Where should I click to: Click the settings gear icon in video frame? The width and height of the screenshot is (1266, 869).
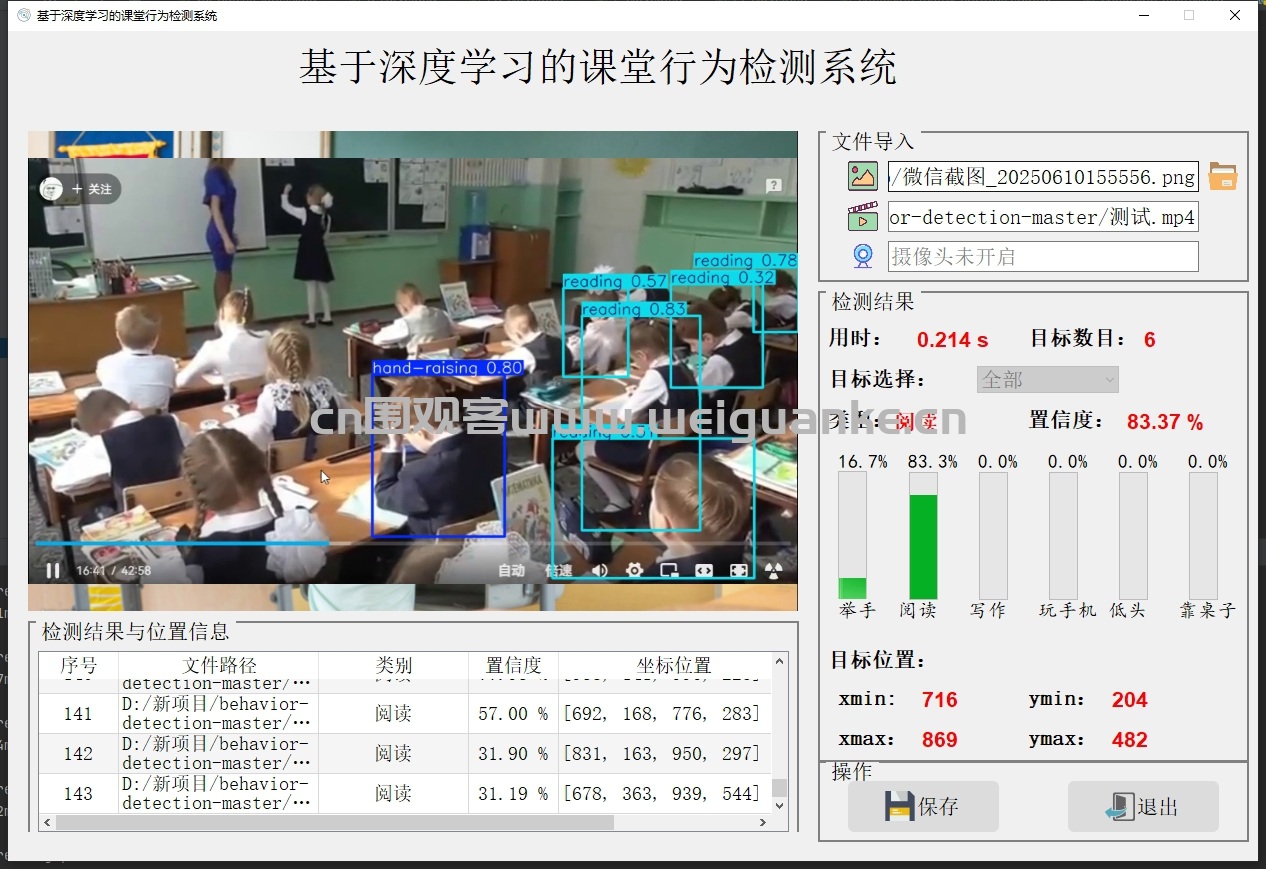pyautogui.click(x=634, y=571)
